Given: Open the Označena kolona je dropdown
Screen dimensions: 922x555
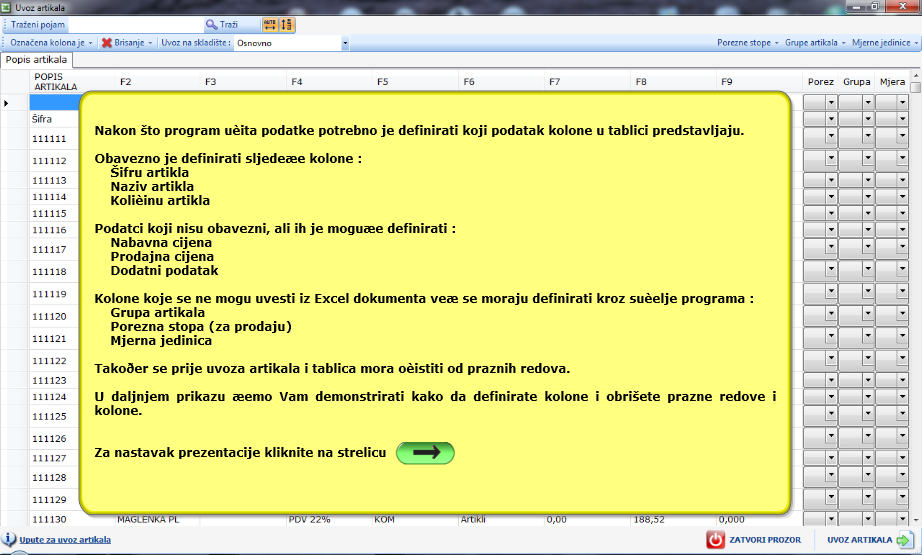Looking at the screenshot, I should (51, 43).
